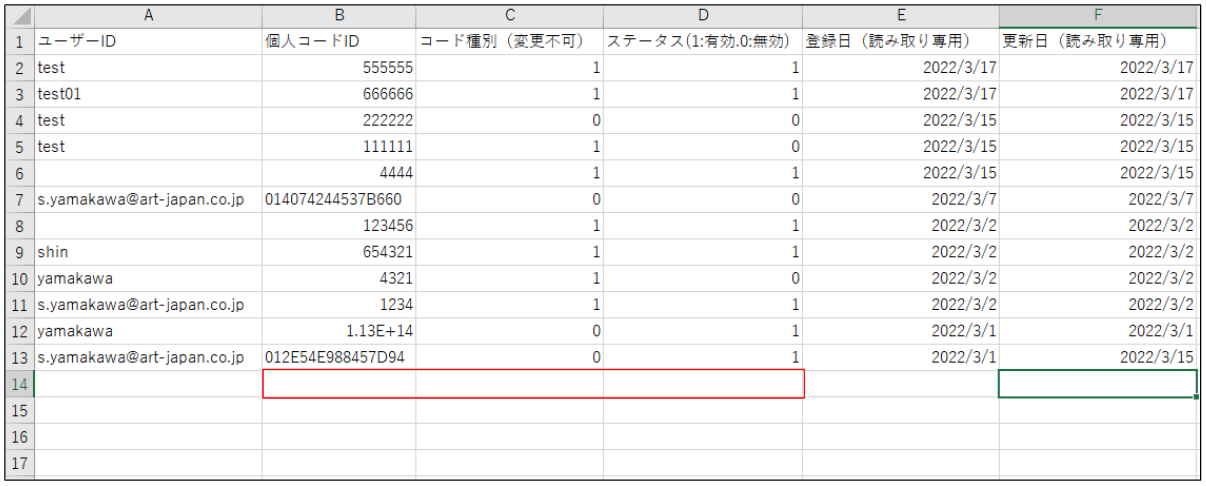Select the cell with code 555555
Image resolution: width=1206 pixels, height=486 pixels.
click(339, 68)
